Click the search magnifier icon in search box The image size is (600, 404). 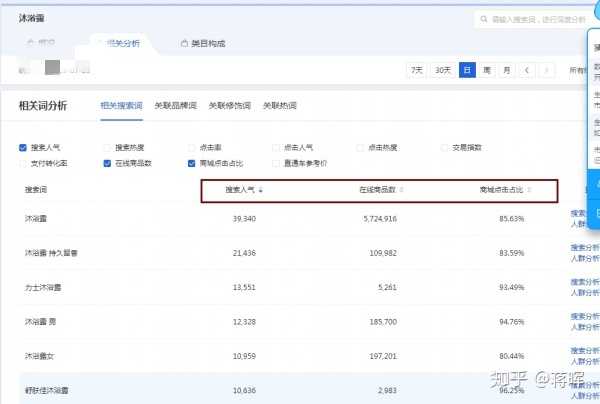[x=484, y=19]
